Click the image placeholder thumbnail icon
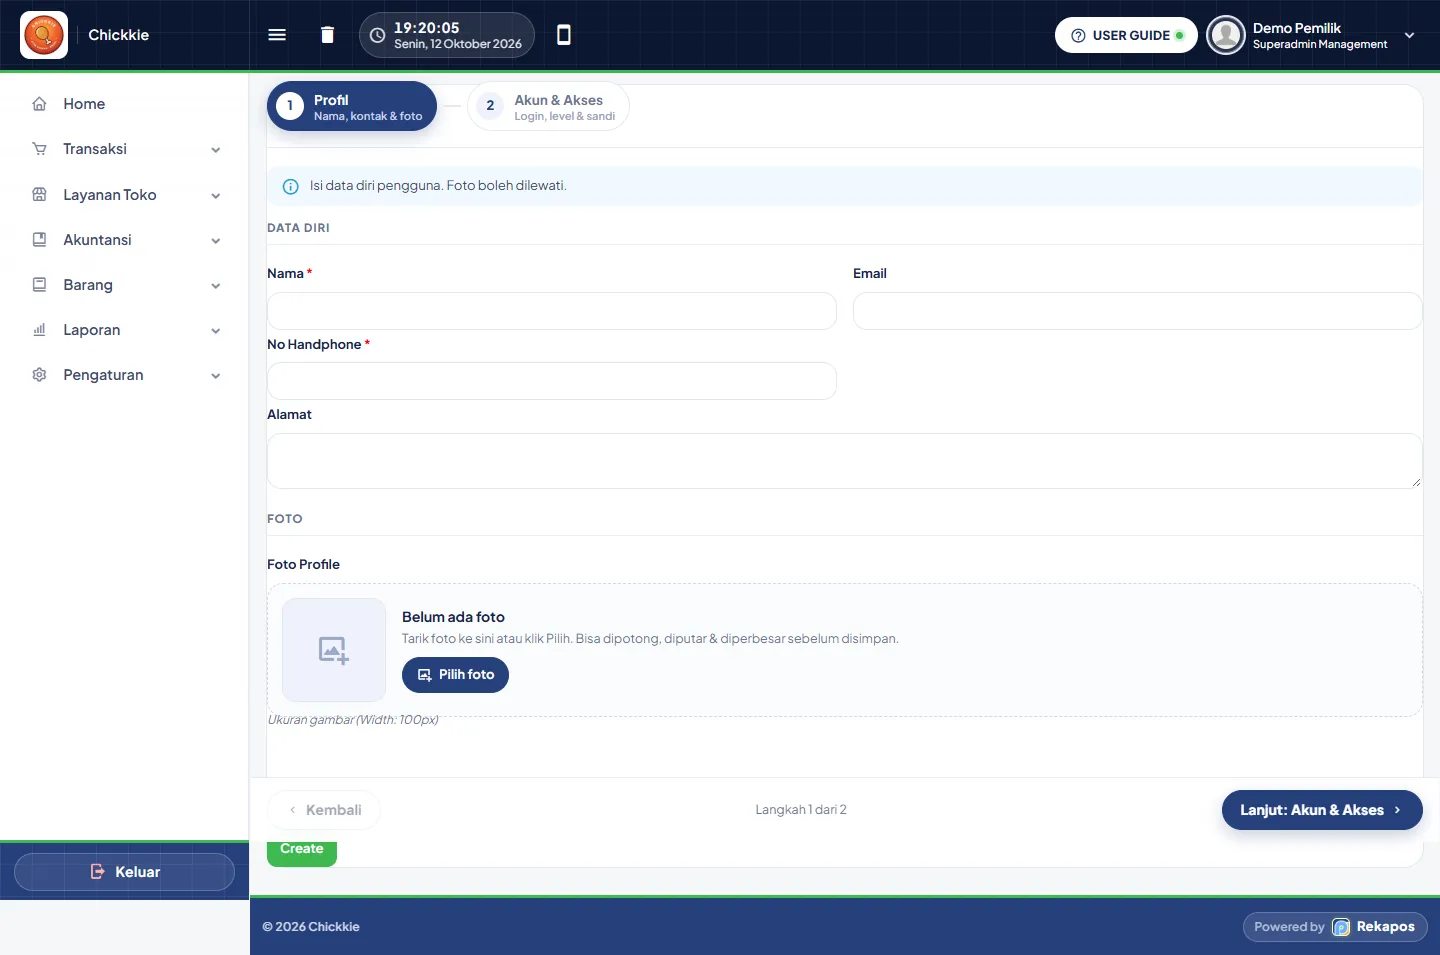The width and height of the screenshot is (1440, 955). coord(334,650)
